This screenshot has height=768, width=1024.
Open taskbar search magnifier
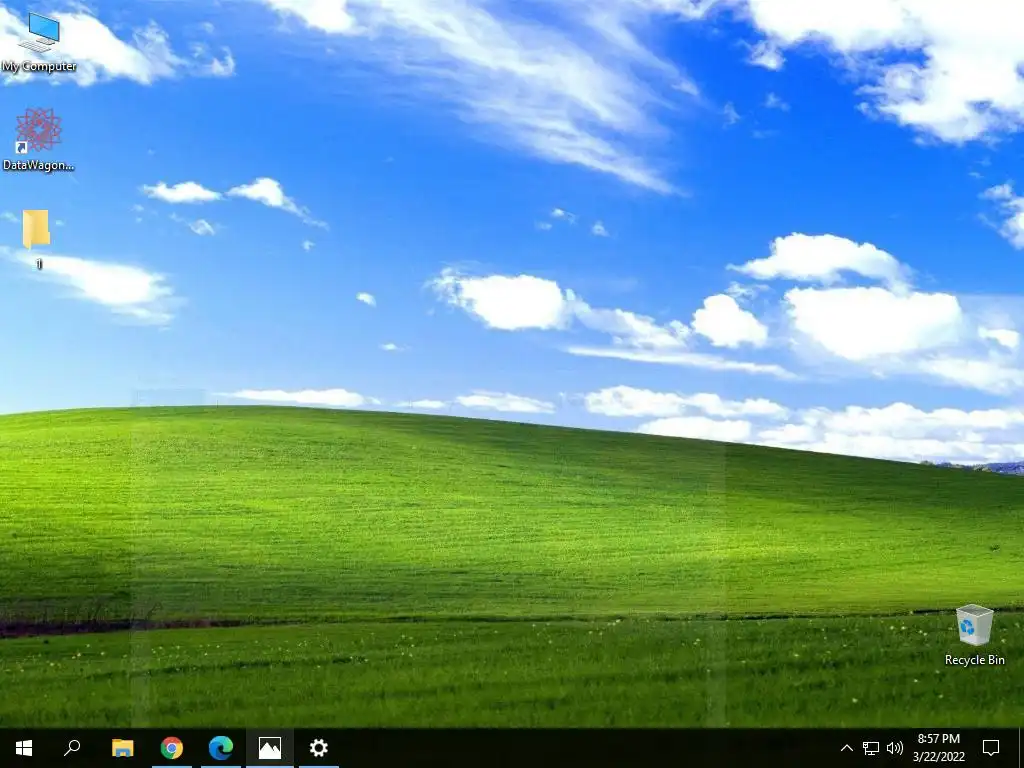pos(72,748)
